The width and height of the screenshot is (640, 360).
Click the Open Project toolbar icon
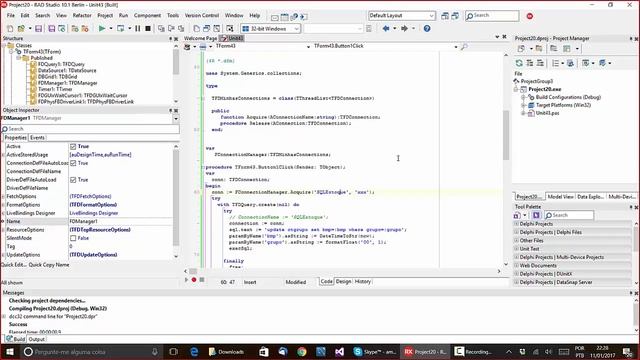coord(62,29)
